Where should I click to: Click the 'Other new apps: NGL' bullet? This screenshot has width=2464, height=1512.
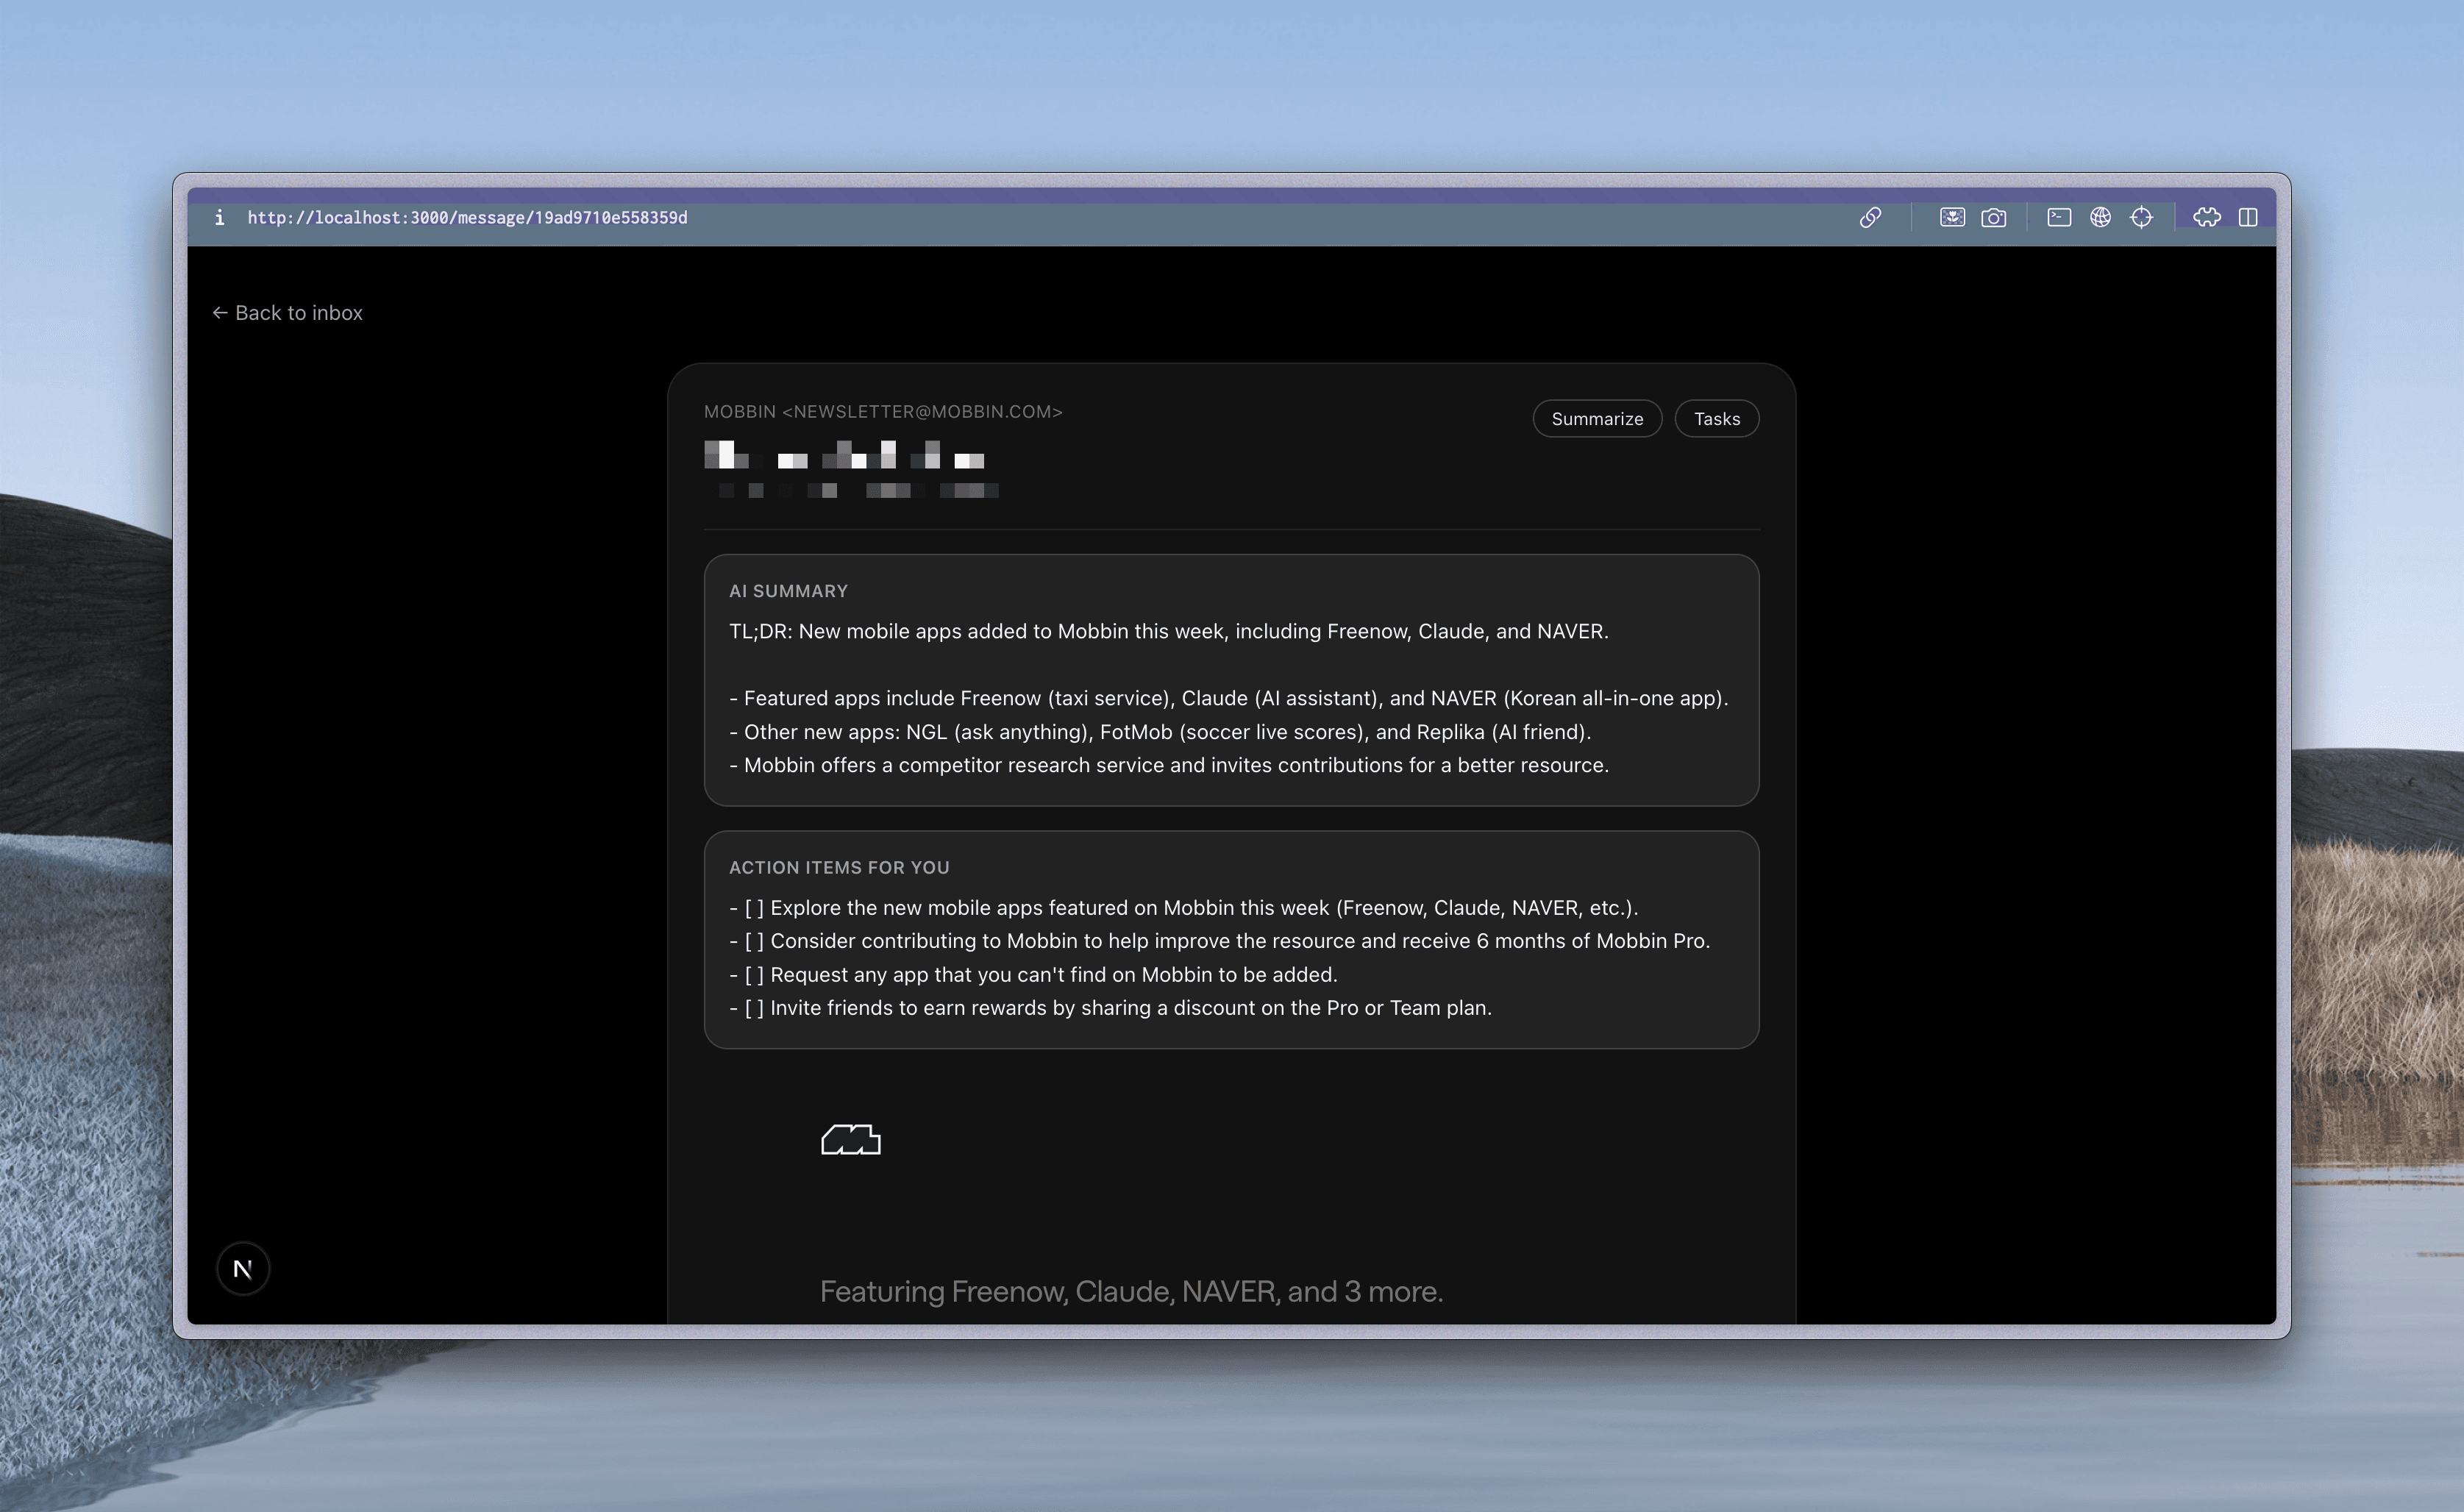click(x=1160, y=732)
